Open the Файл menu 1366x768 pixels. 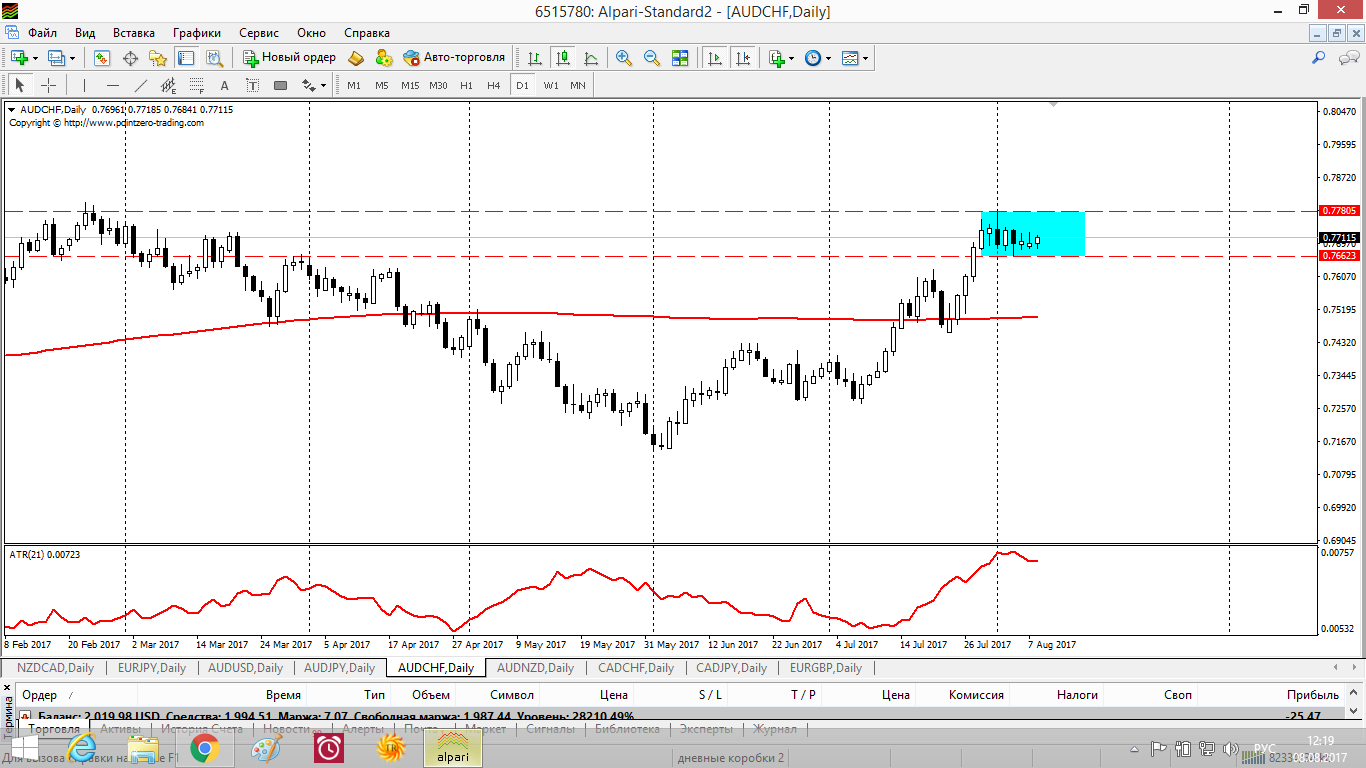click(42, 33)
